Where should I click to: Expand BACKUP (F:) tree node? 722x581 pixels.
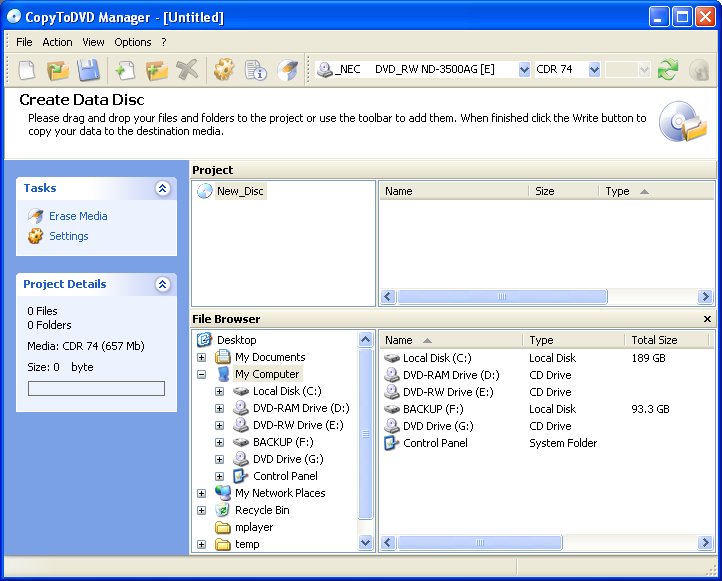(219, 442)
